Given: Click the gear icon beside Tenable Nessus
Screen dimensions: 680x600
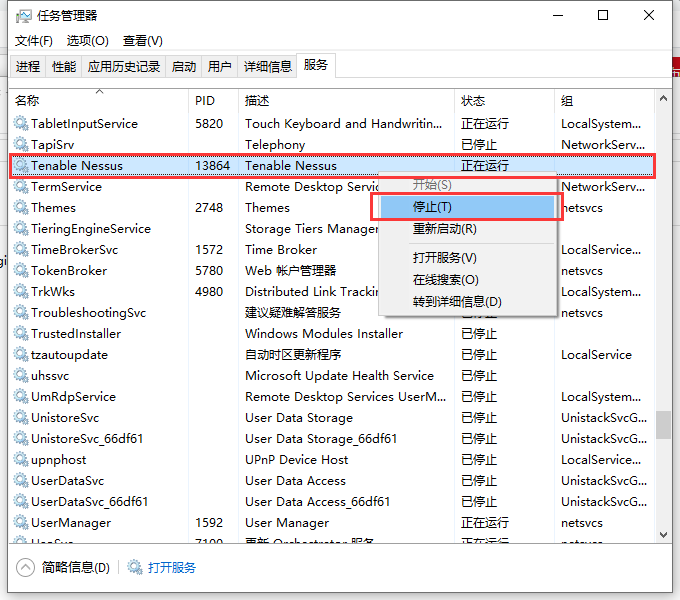Looking at the screenshot, I should tap(21, 165).
